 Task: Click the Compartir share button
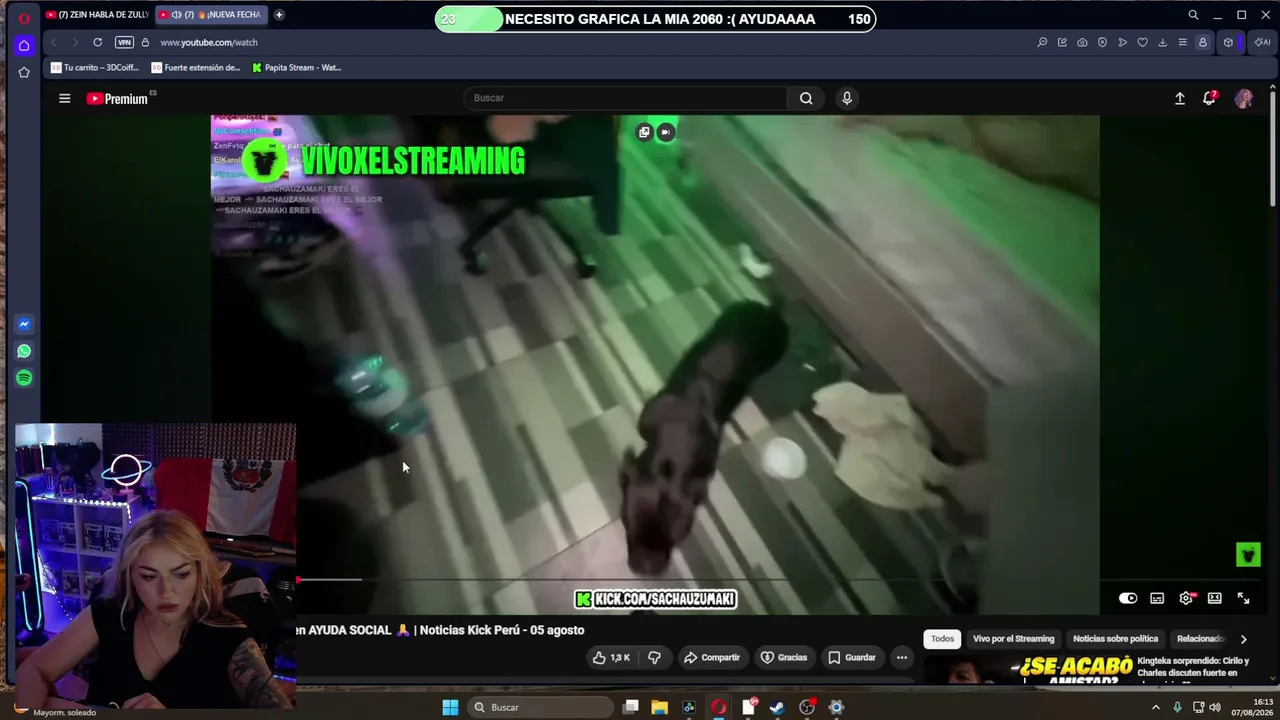[712, 657]
